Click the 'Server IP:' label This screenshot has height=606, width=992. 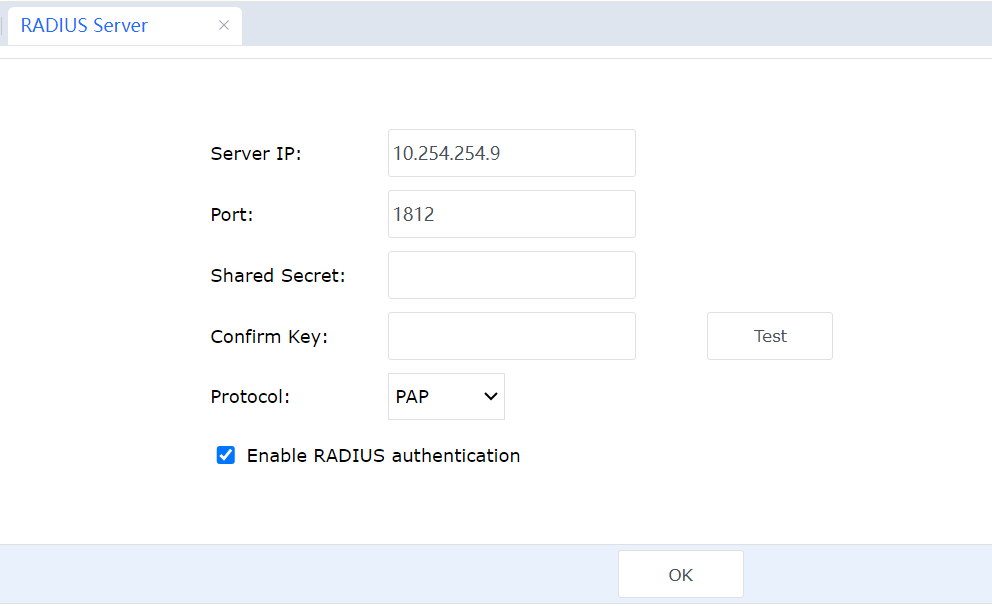[256, 154]
